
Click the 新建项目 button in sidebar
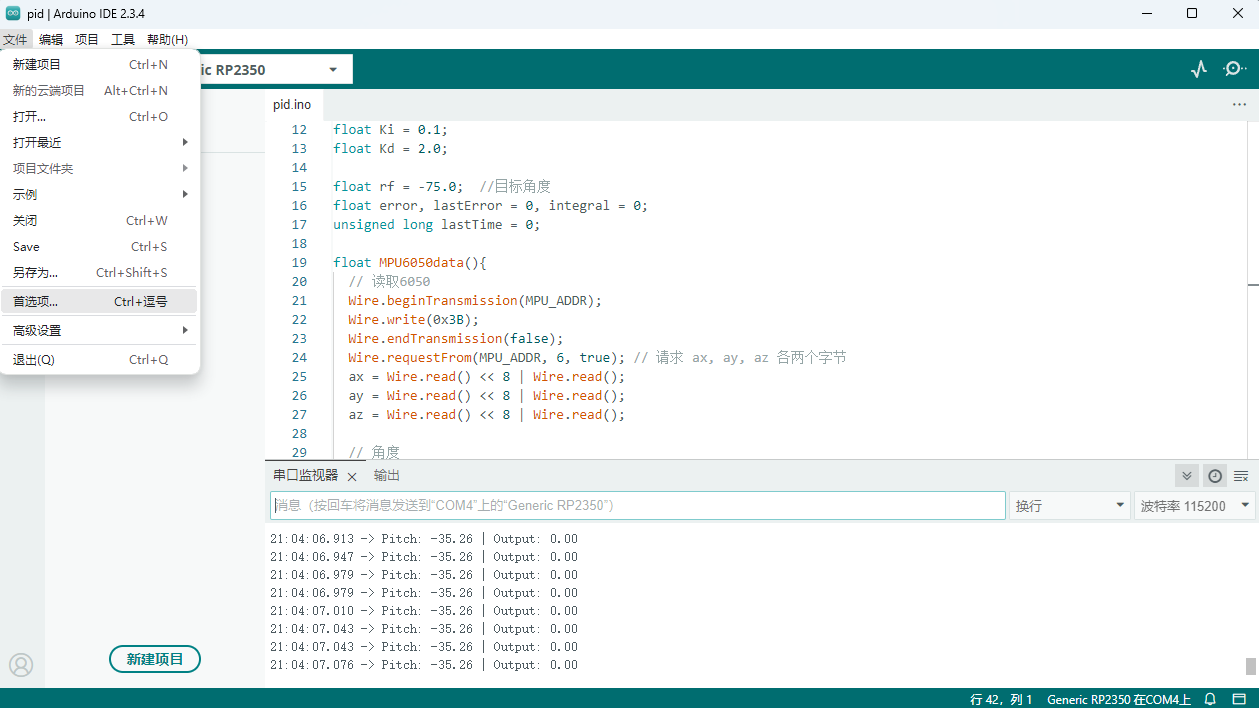155,659
